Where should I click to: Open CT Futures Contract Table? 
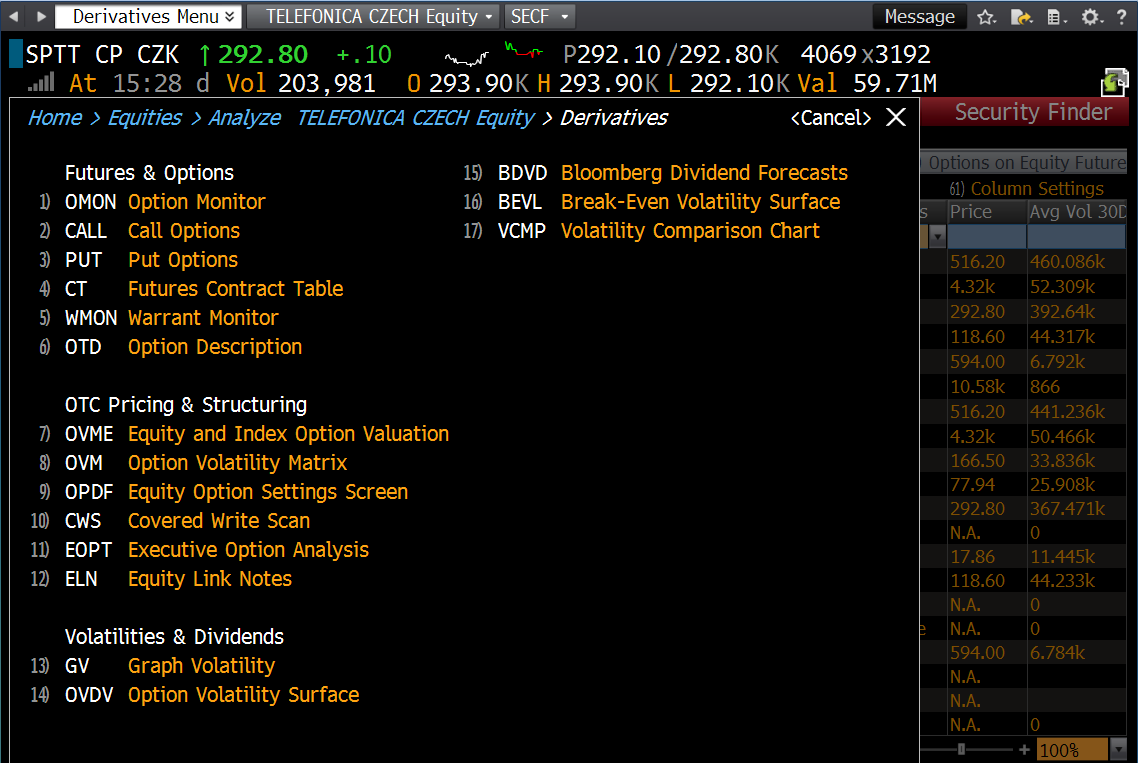[204, 289]
